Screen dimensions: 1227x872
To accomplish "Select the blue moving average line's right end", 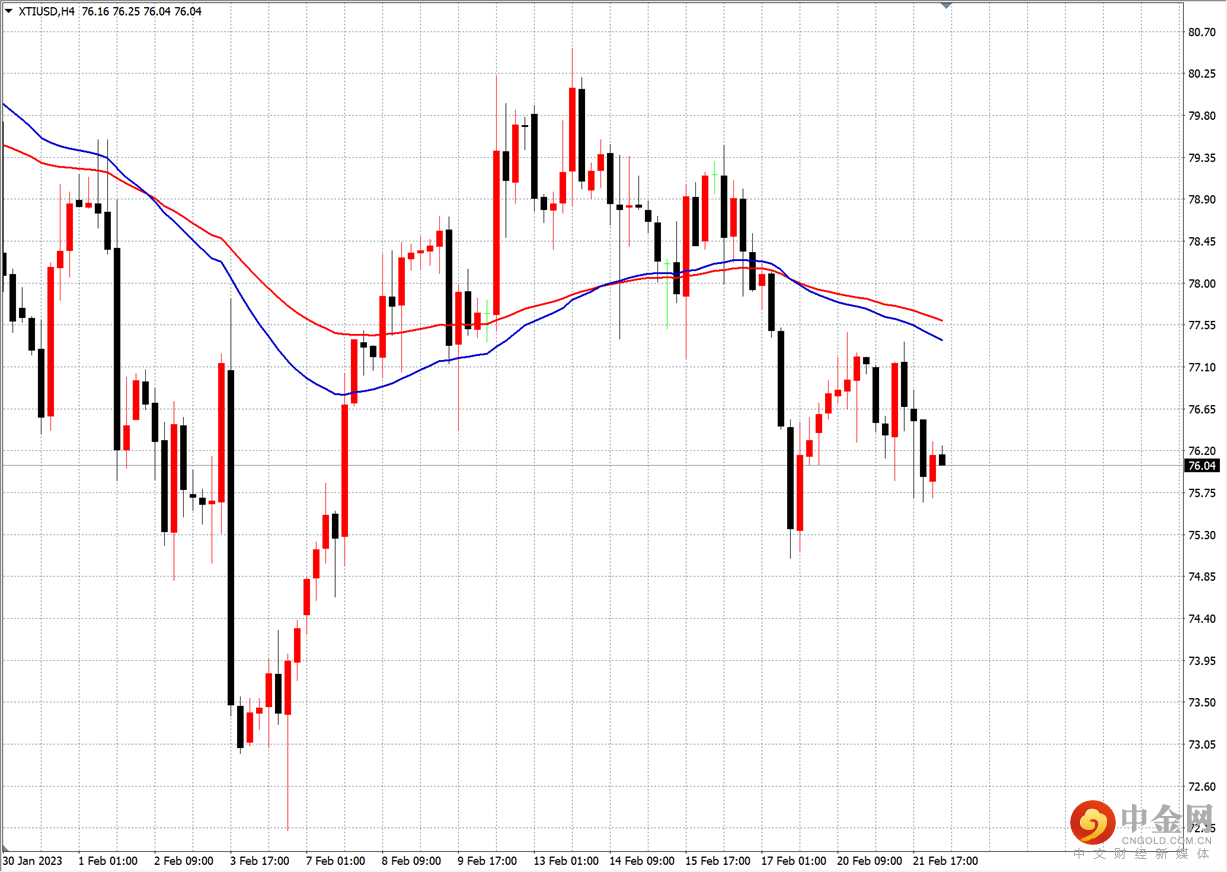I will [x=941, y=340].
